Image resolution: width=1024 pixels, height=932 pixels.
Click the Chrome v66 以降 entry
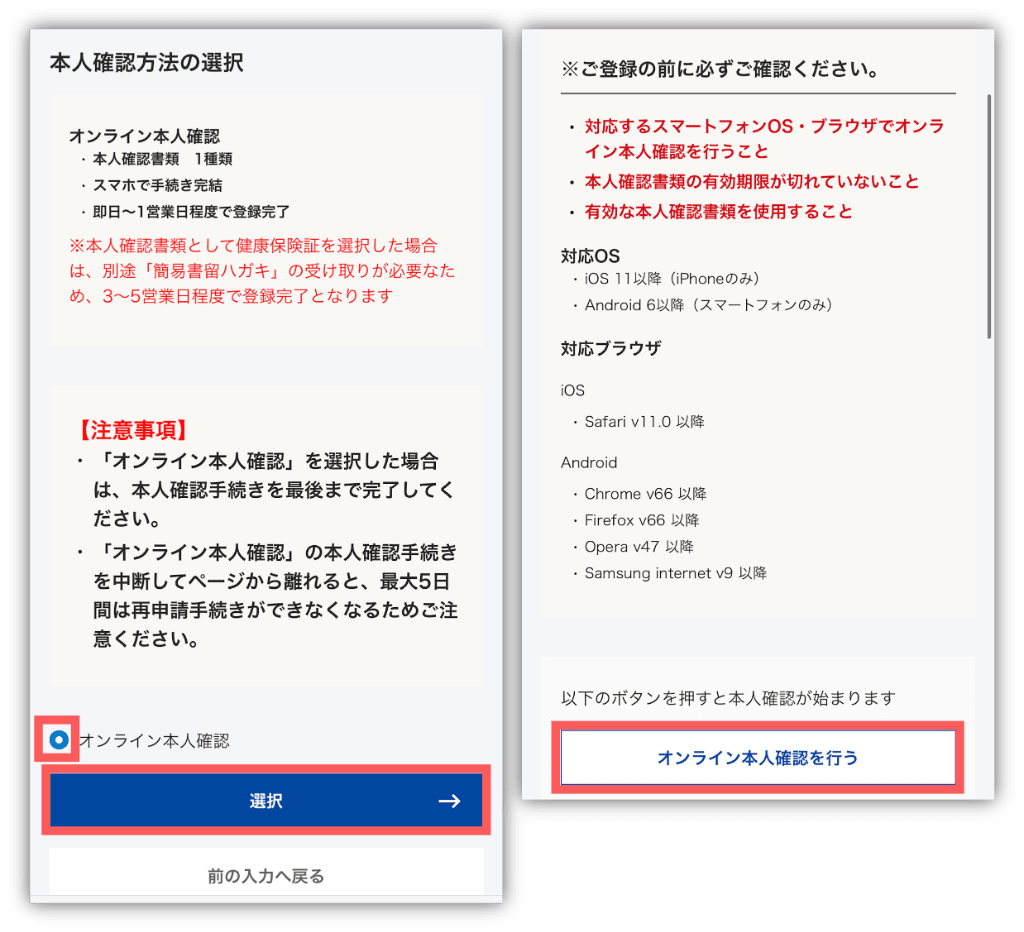(x=645, y=494)
